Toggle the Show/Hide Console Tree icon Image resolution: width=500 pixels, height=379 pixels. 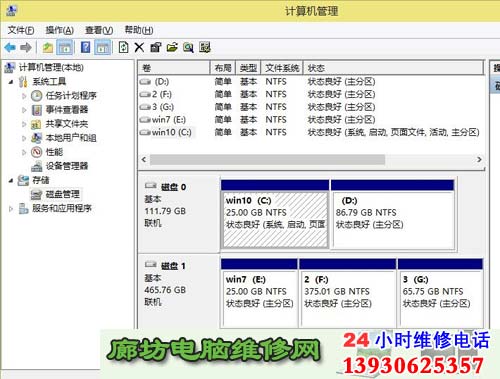pos(65,47)
